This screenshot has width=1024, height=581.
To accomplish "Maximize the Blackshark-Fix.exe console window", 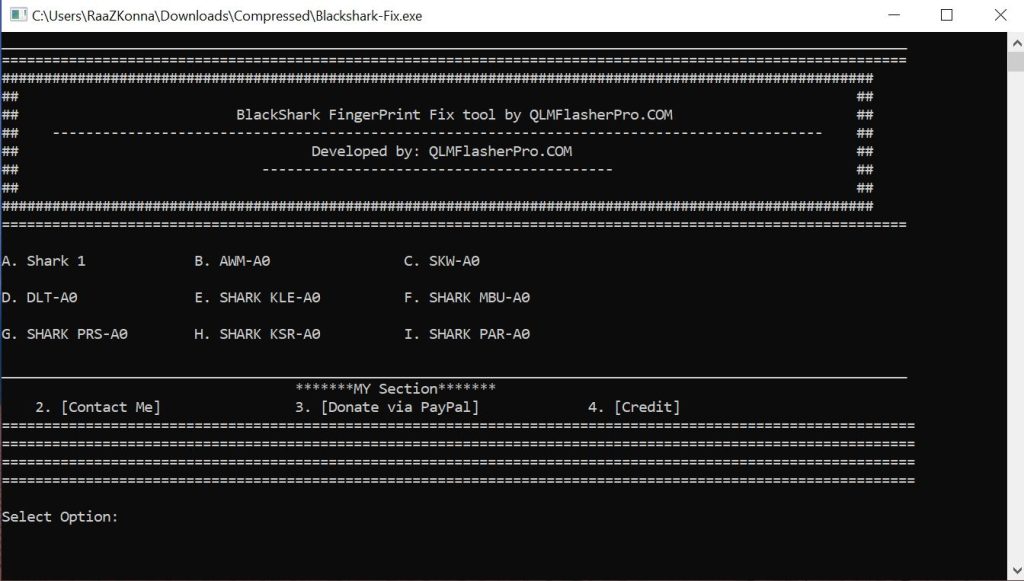I will [946, 15].
